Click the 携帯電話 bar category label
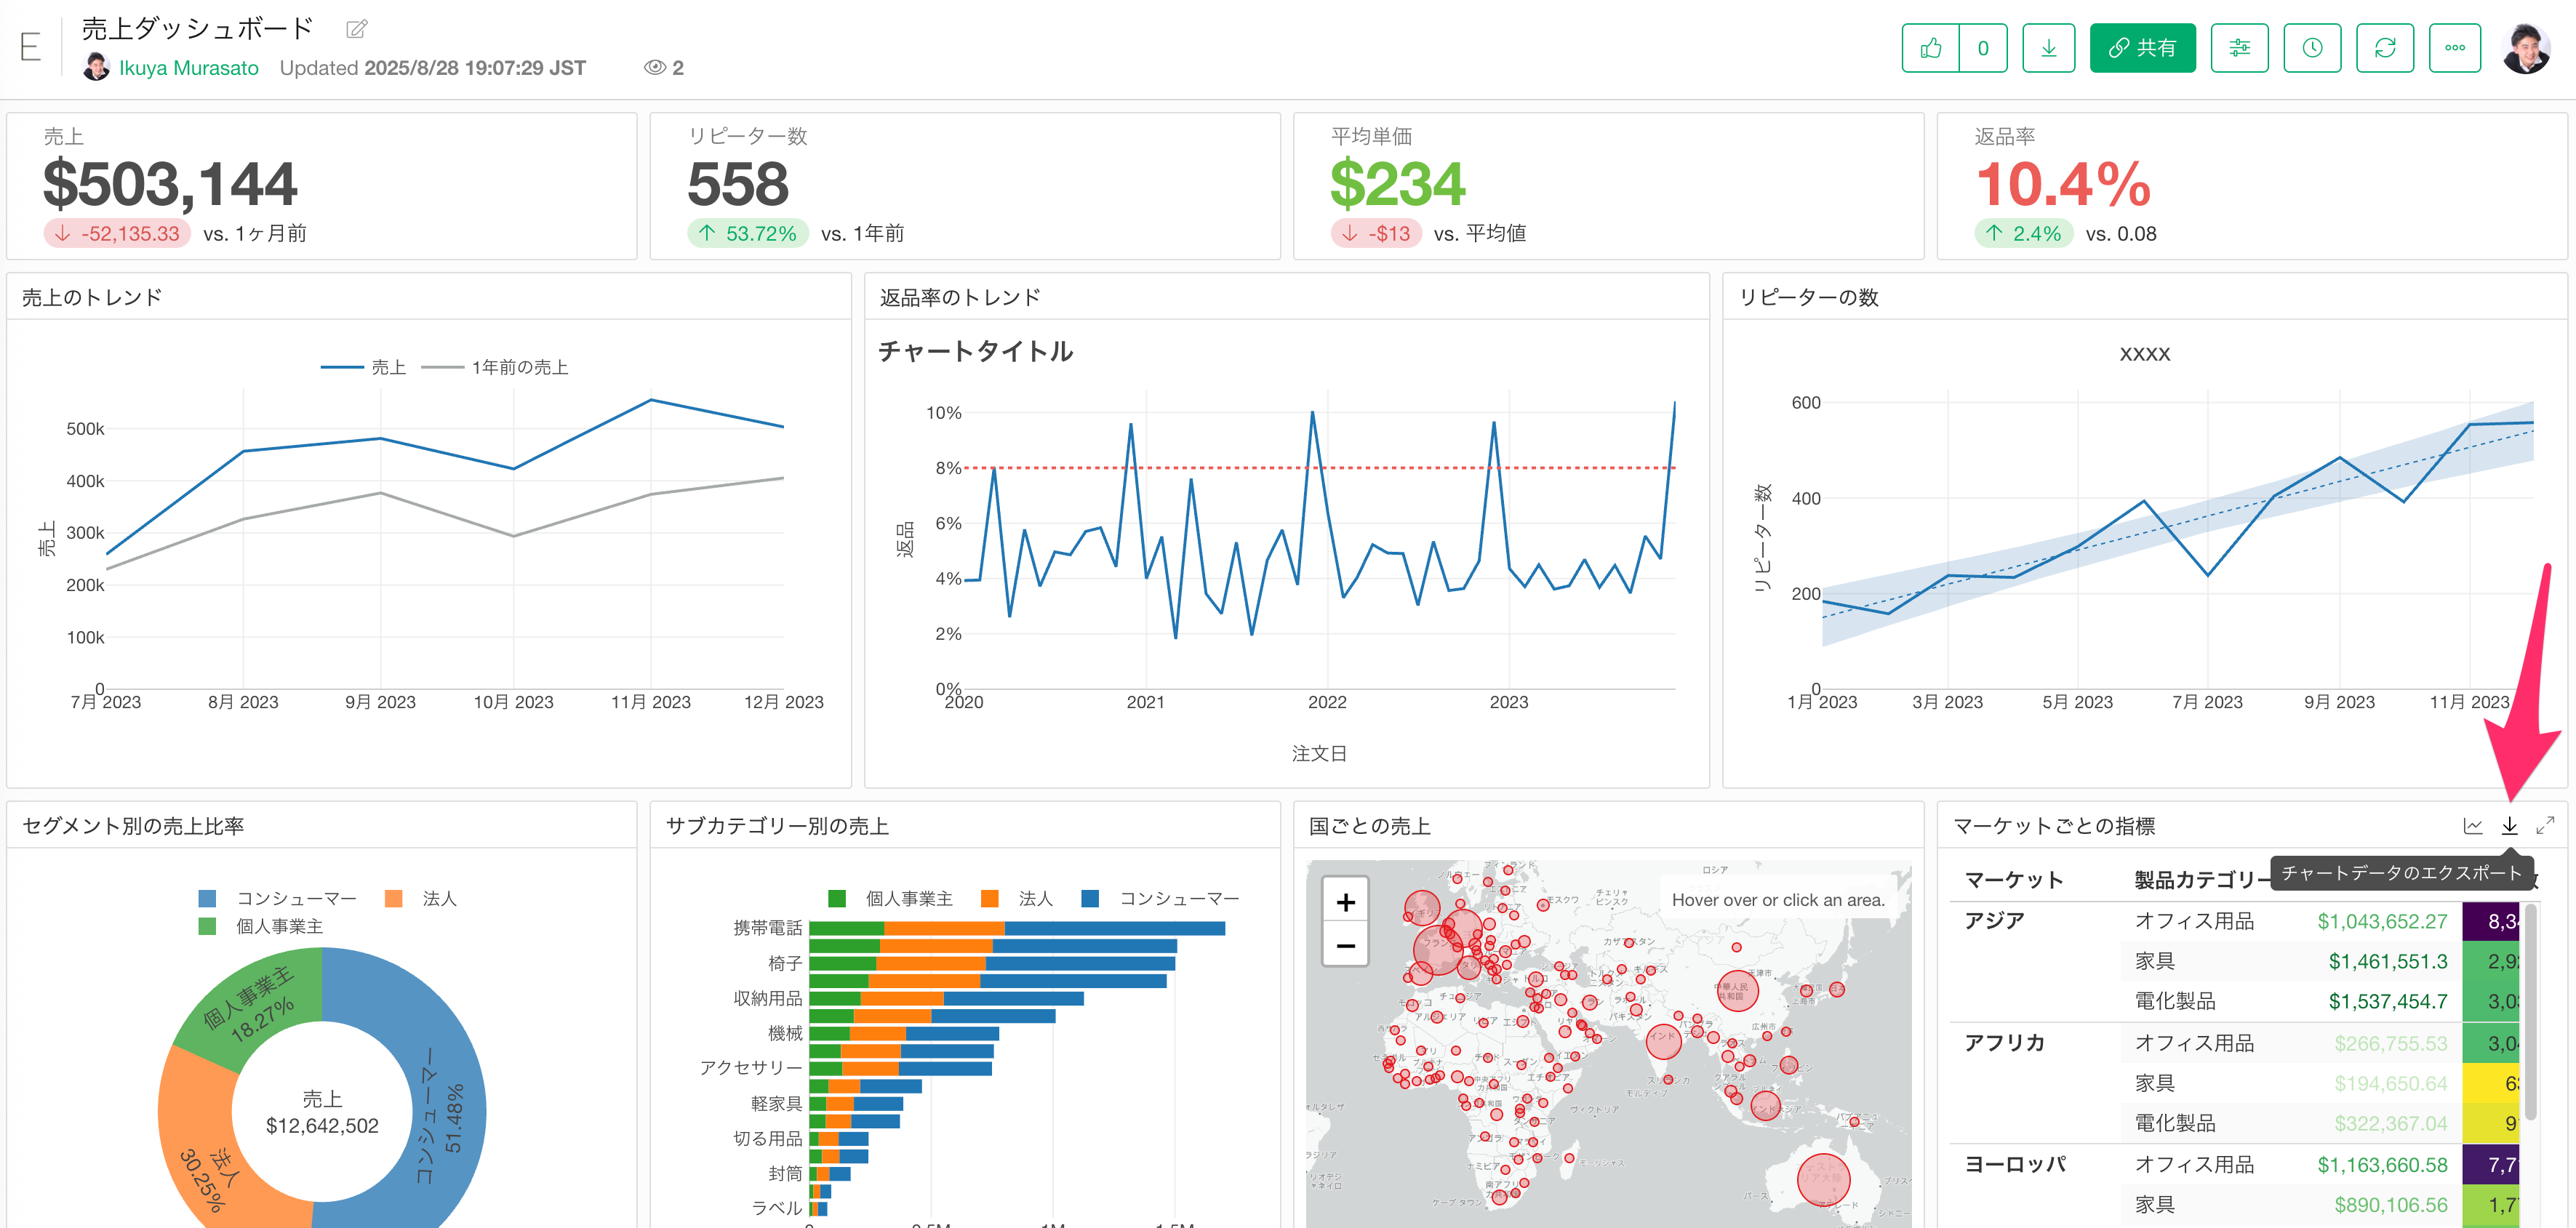 pyautogui.click(x=767, y=927)
